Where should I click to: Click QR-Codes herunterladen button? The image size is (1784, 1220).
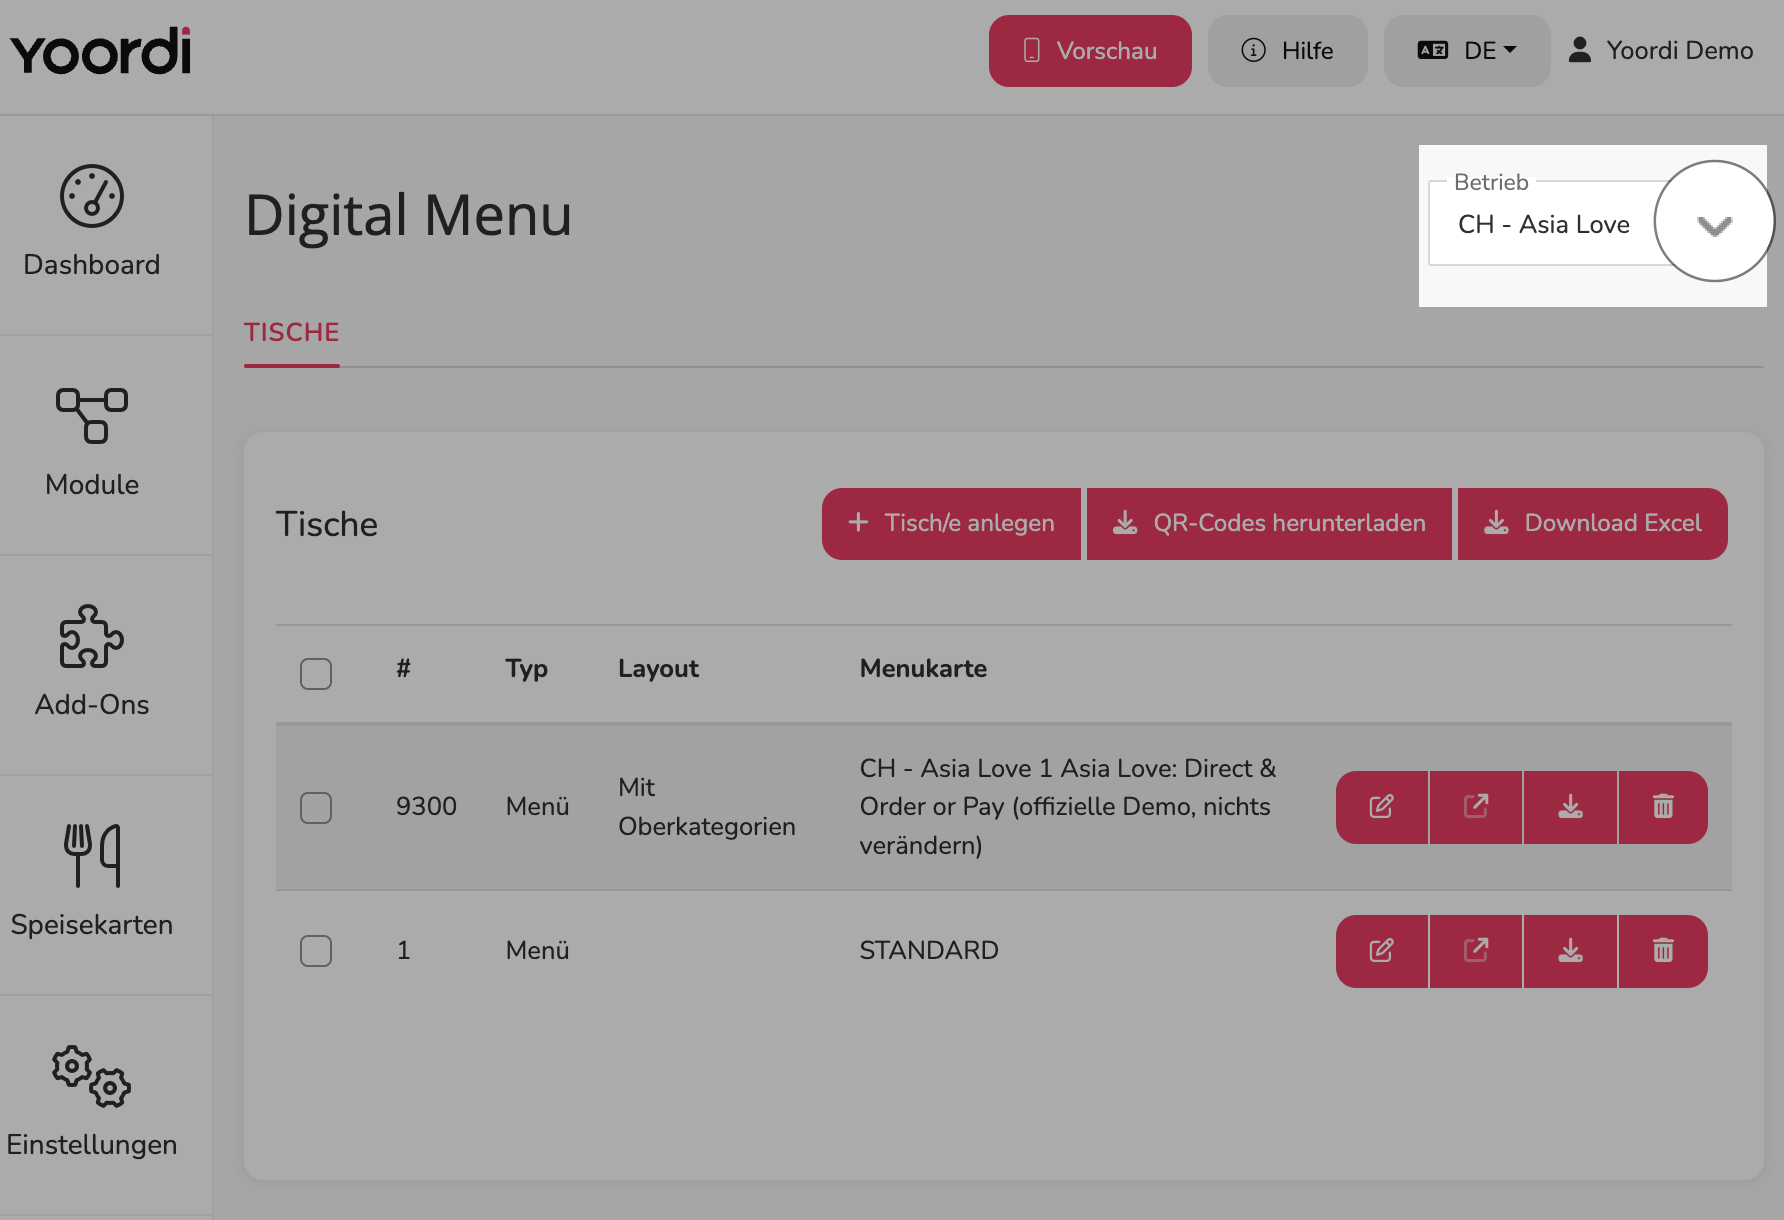click(x=1269, y=524)
